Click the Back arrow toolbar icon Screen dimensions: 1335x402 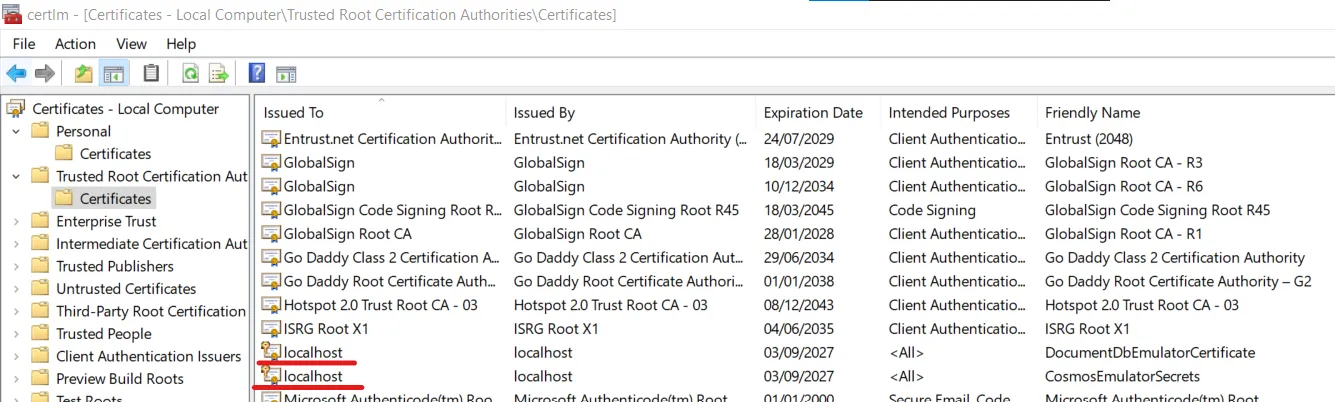pyautogui.click(x=16, y=73)
